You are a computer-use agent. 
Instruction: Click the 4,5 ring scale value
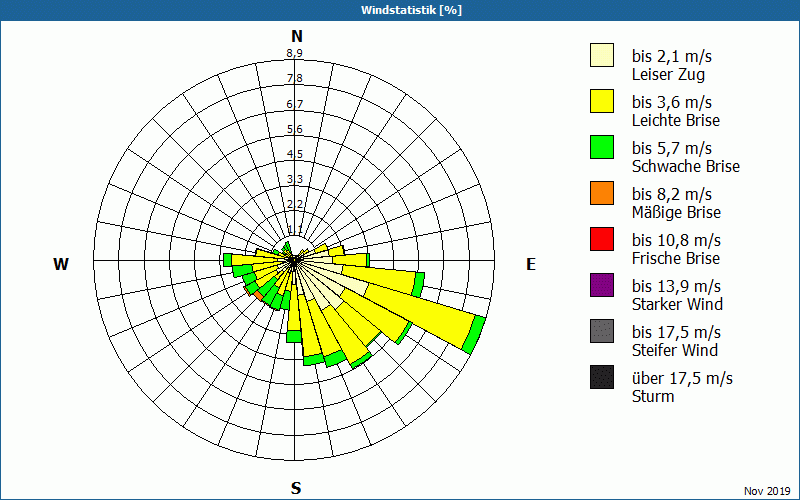pyautogui.click(x=294, y=154)
